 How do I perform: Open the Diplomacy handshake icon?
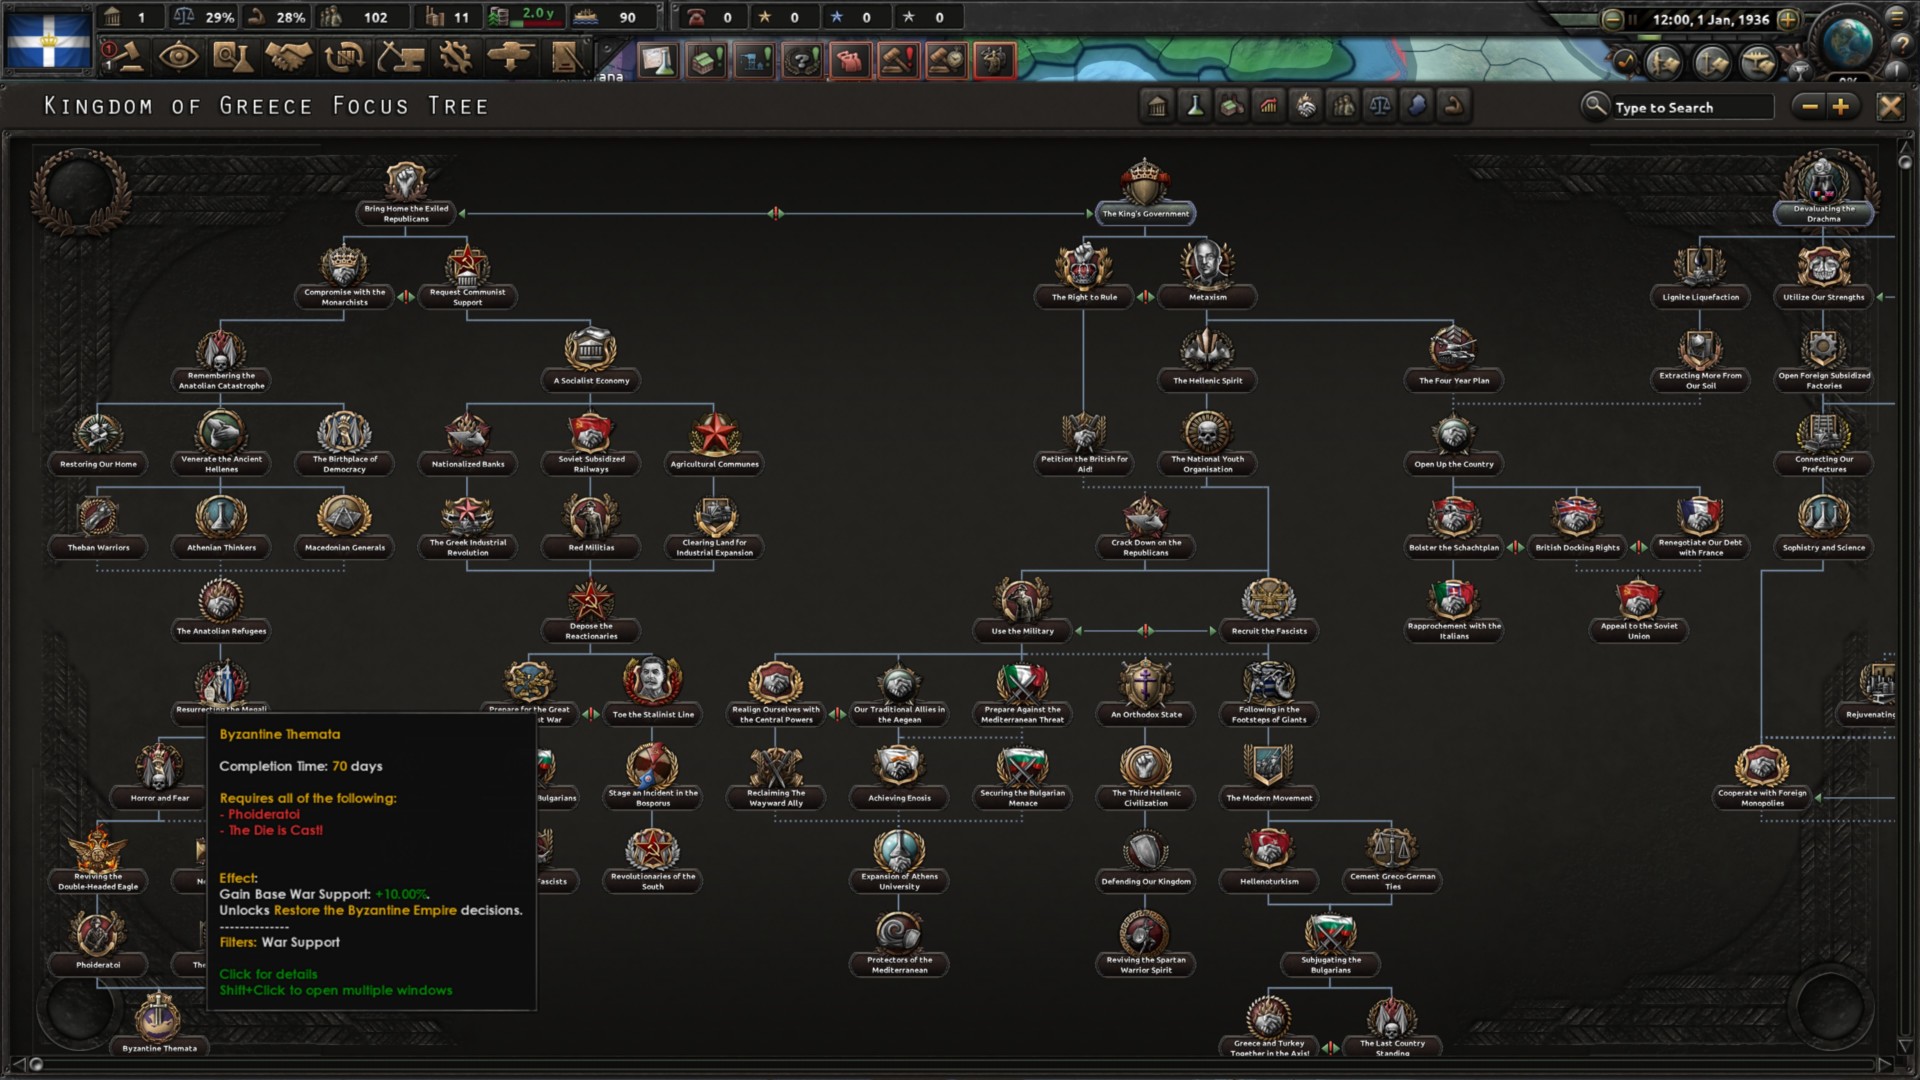pos(288,58)
